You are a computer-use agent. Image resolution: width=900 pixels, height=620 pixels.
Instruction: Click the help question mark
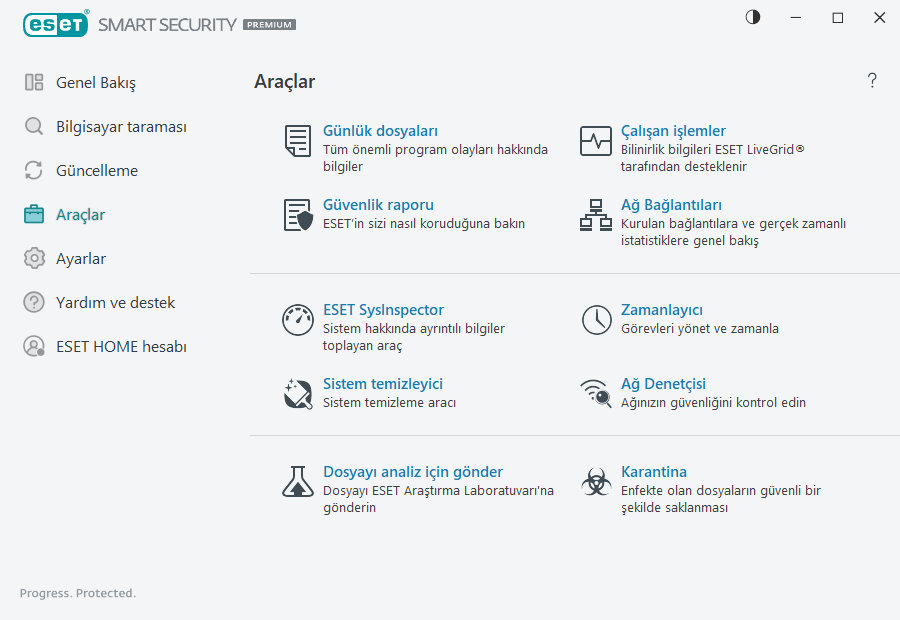click(871, 80)
